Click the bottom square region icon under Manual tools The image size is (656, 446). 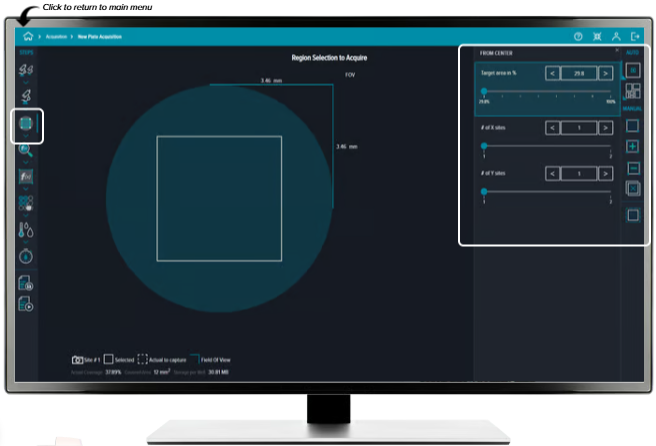tap(633, 215)
